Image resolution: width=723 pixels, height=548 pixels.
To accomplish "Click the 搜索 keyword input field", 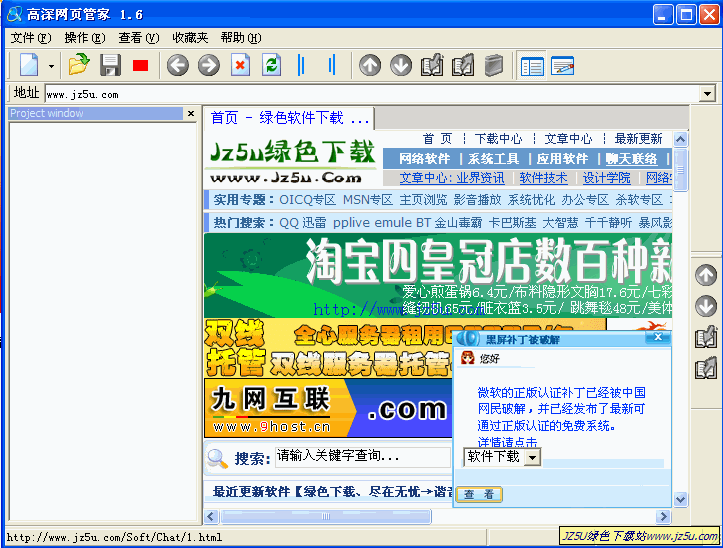I will pyautogui.click(x=362, y=457).
